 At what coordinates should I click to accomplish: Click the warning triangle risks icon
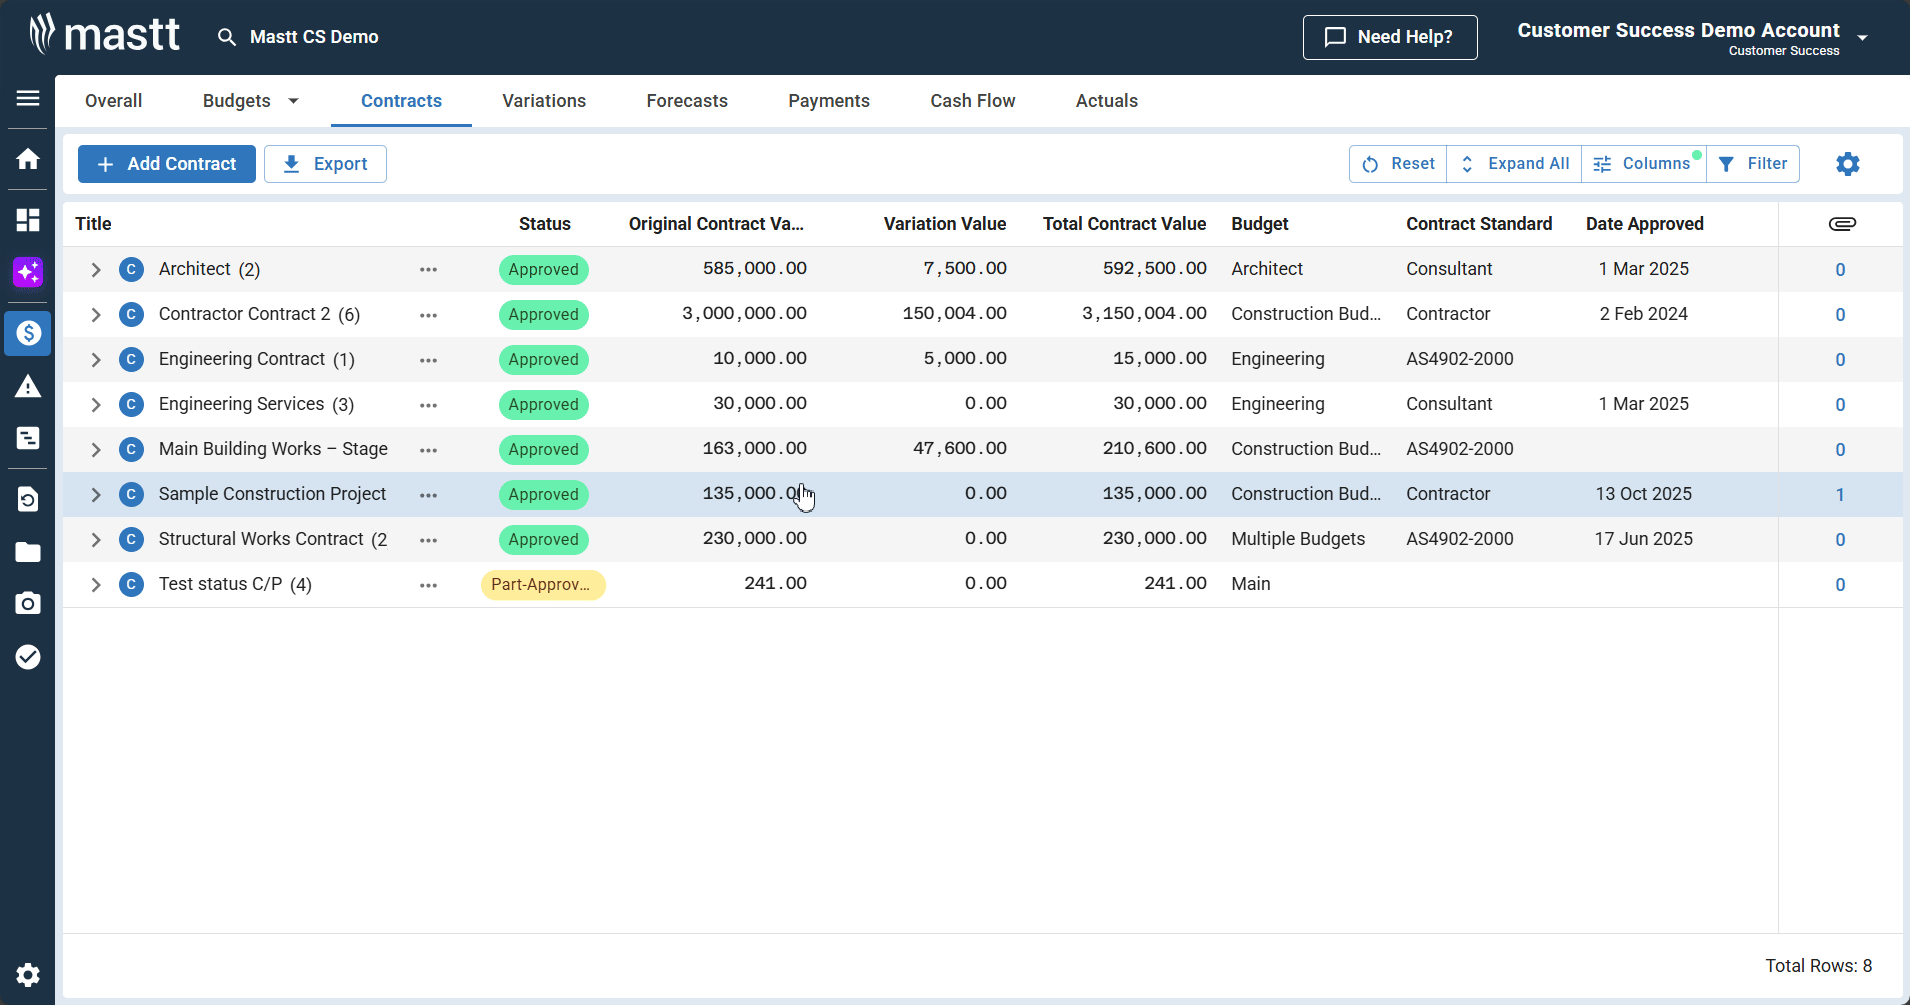point(28,387)
